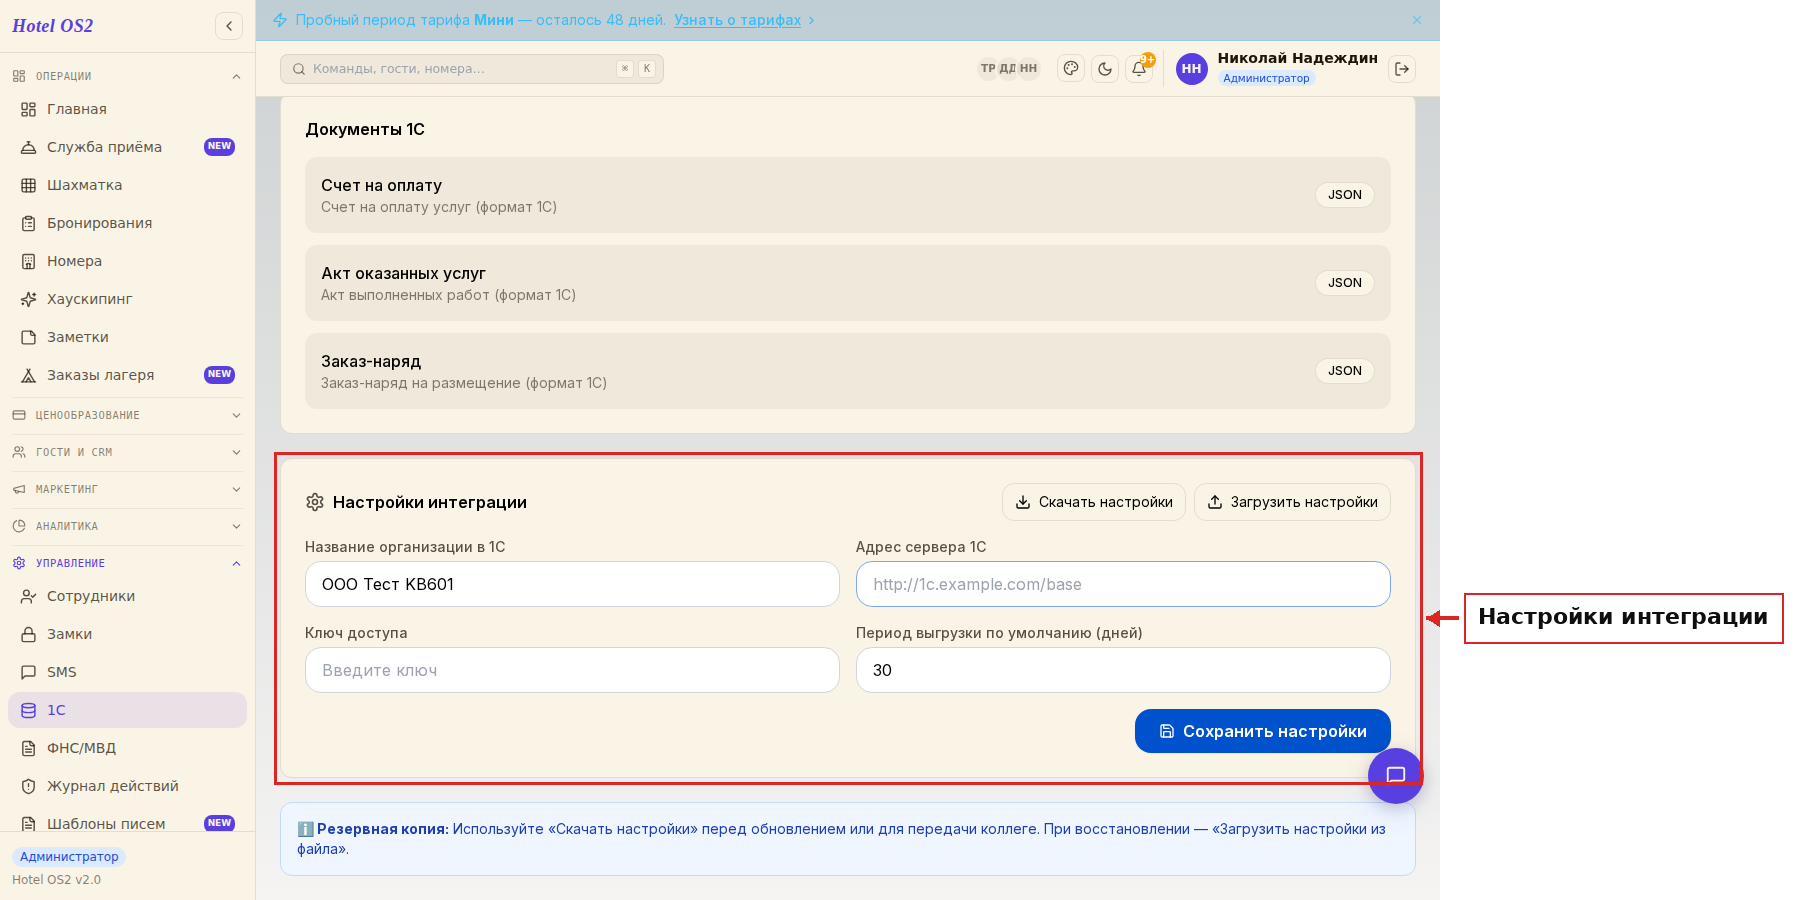Edit Название организации в 1С field
Screen dimensions: 1807x900
(x=572, y=584)
